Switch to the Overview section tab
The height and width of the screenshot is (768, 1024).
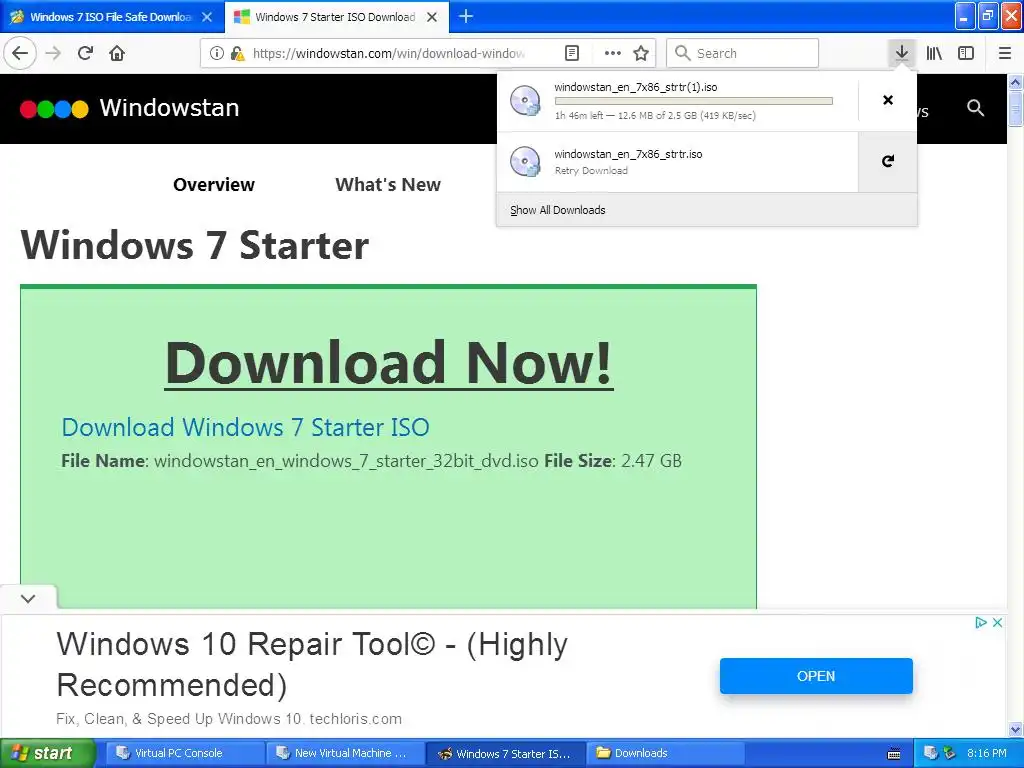click(x=214, y=185)
